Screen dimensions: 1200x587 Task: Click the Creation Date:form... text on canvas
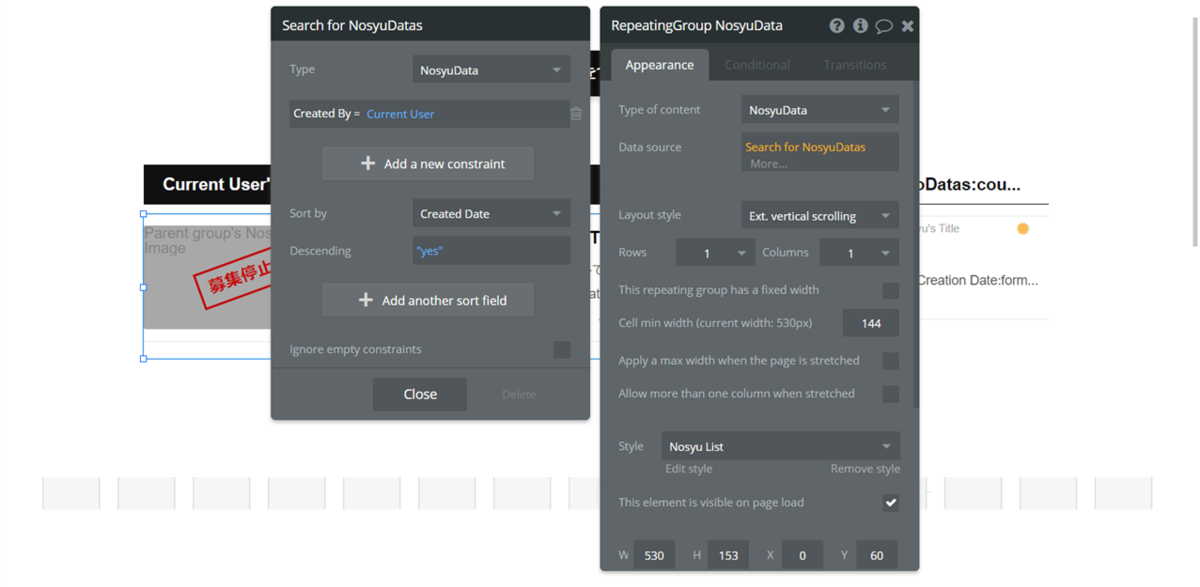[977, 281]
